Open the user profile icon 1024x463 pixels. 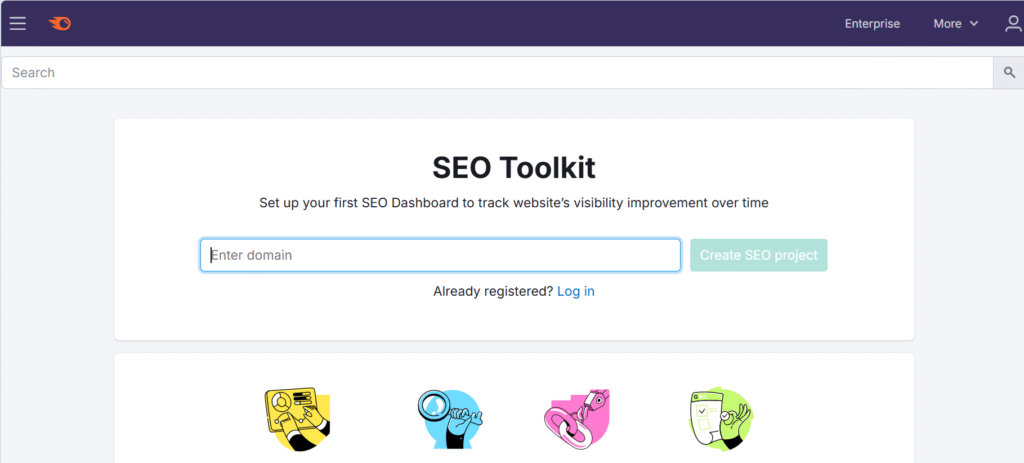1014,24
